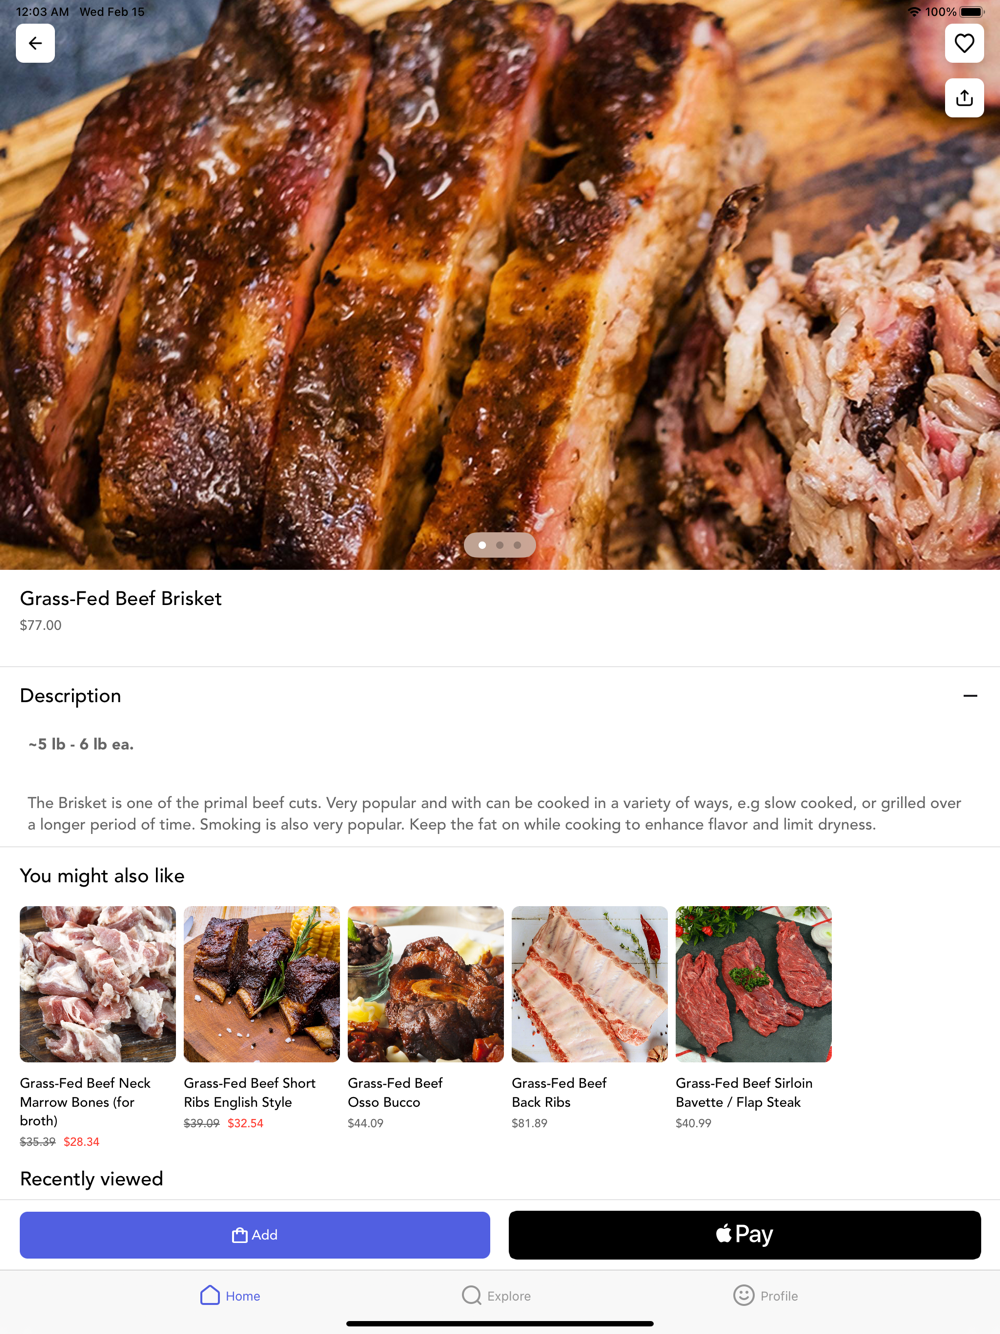Tap the back arrow icon
This screenshot has height=1334, width=1000.
(35, 43)
